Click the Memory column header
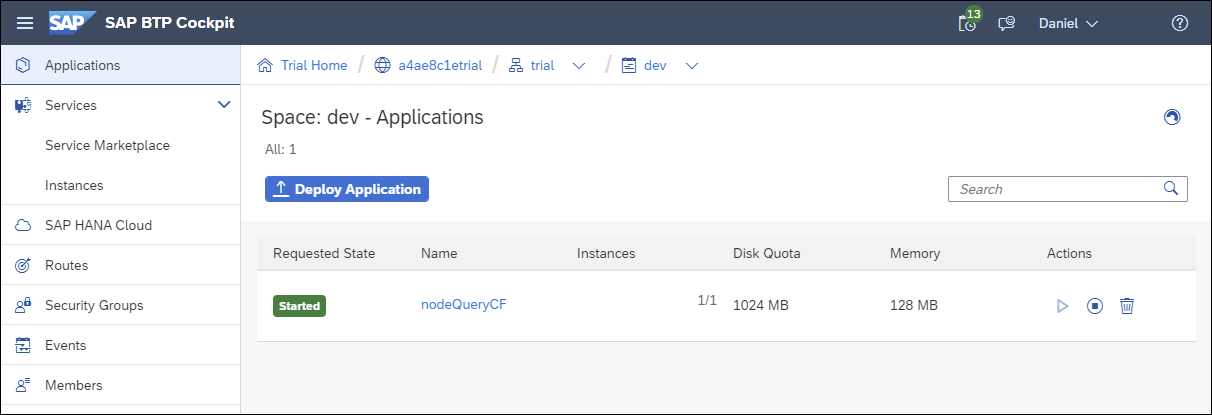The width and height of the screenshot is (1212, 415). point(915,253)
